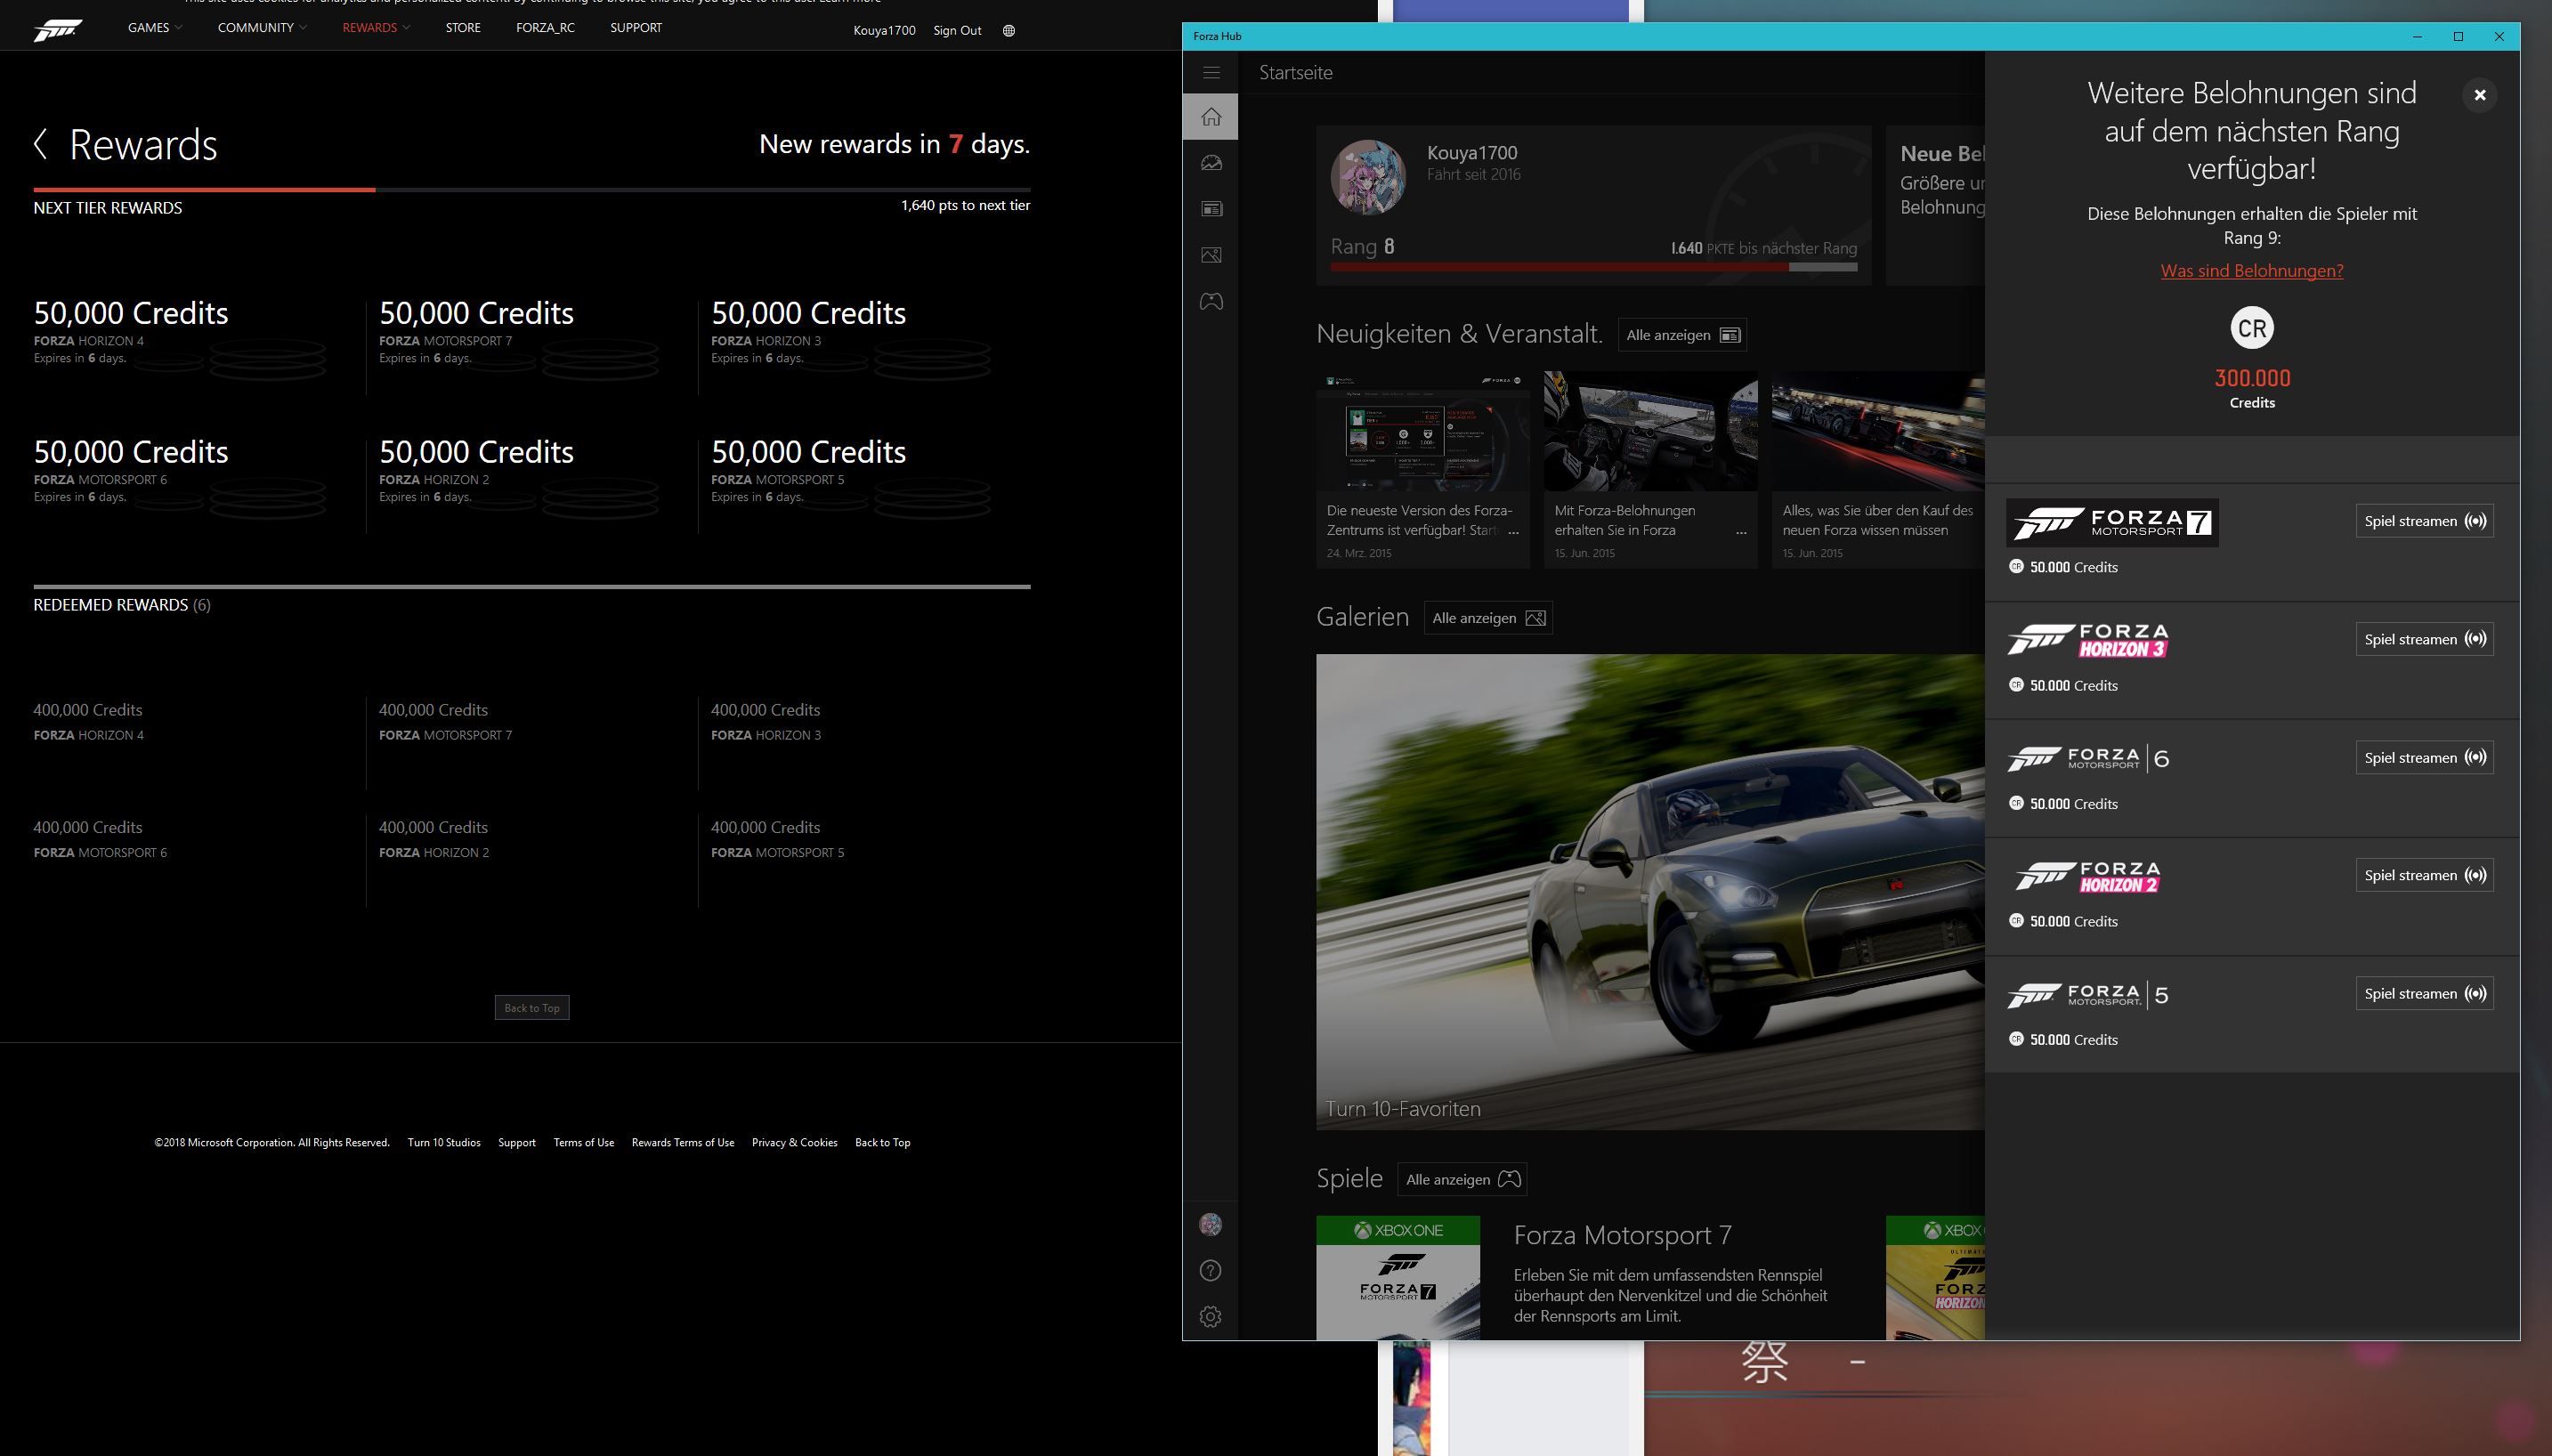Click the Rewards back arrow chevron
The height and width of the screenshot is (1456, 2552).
pos(41,144)
